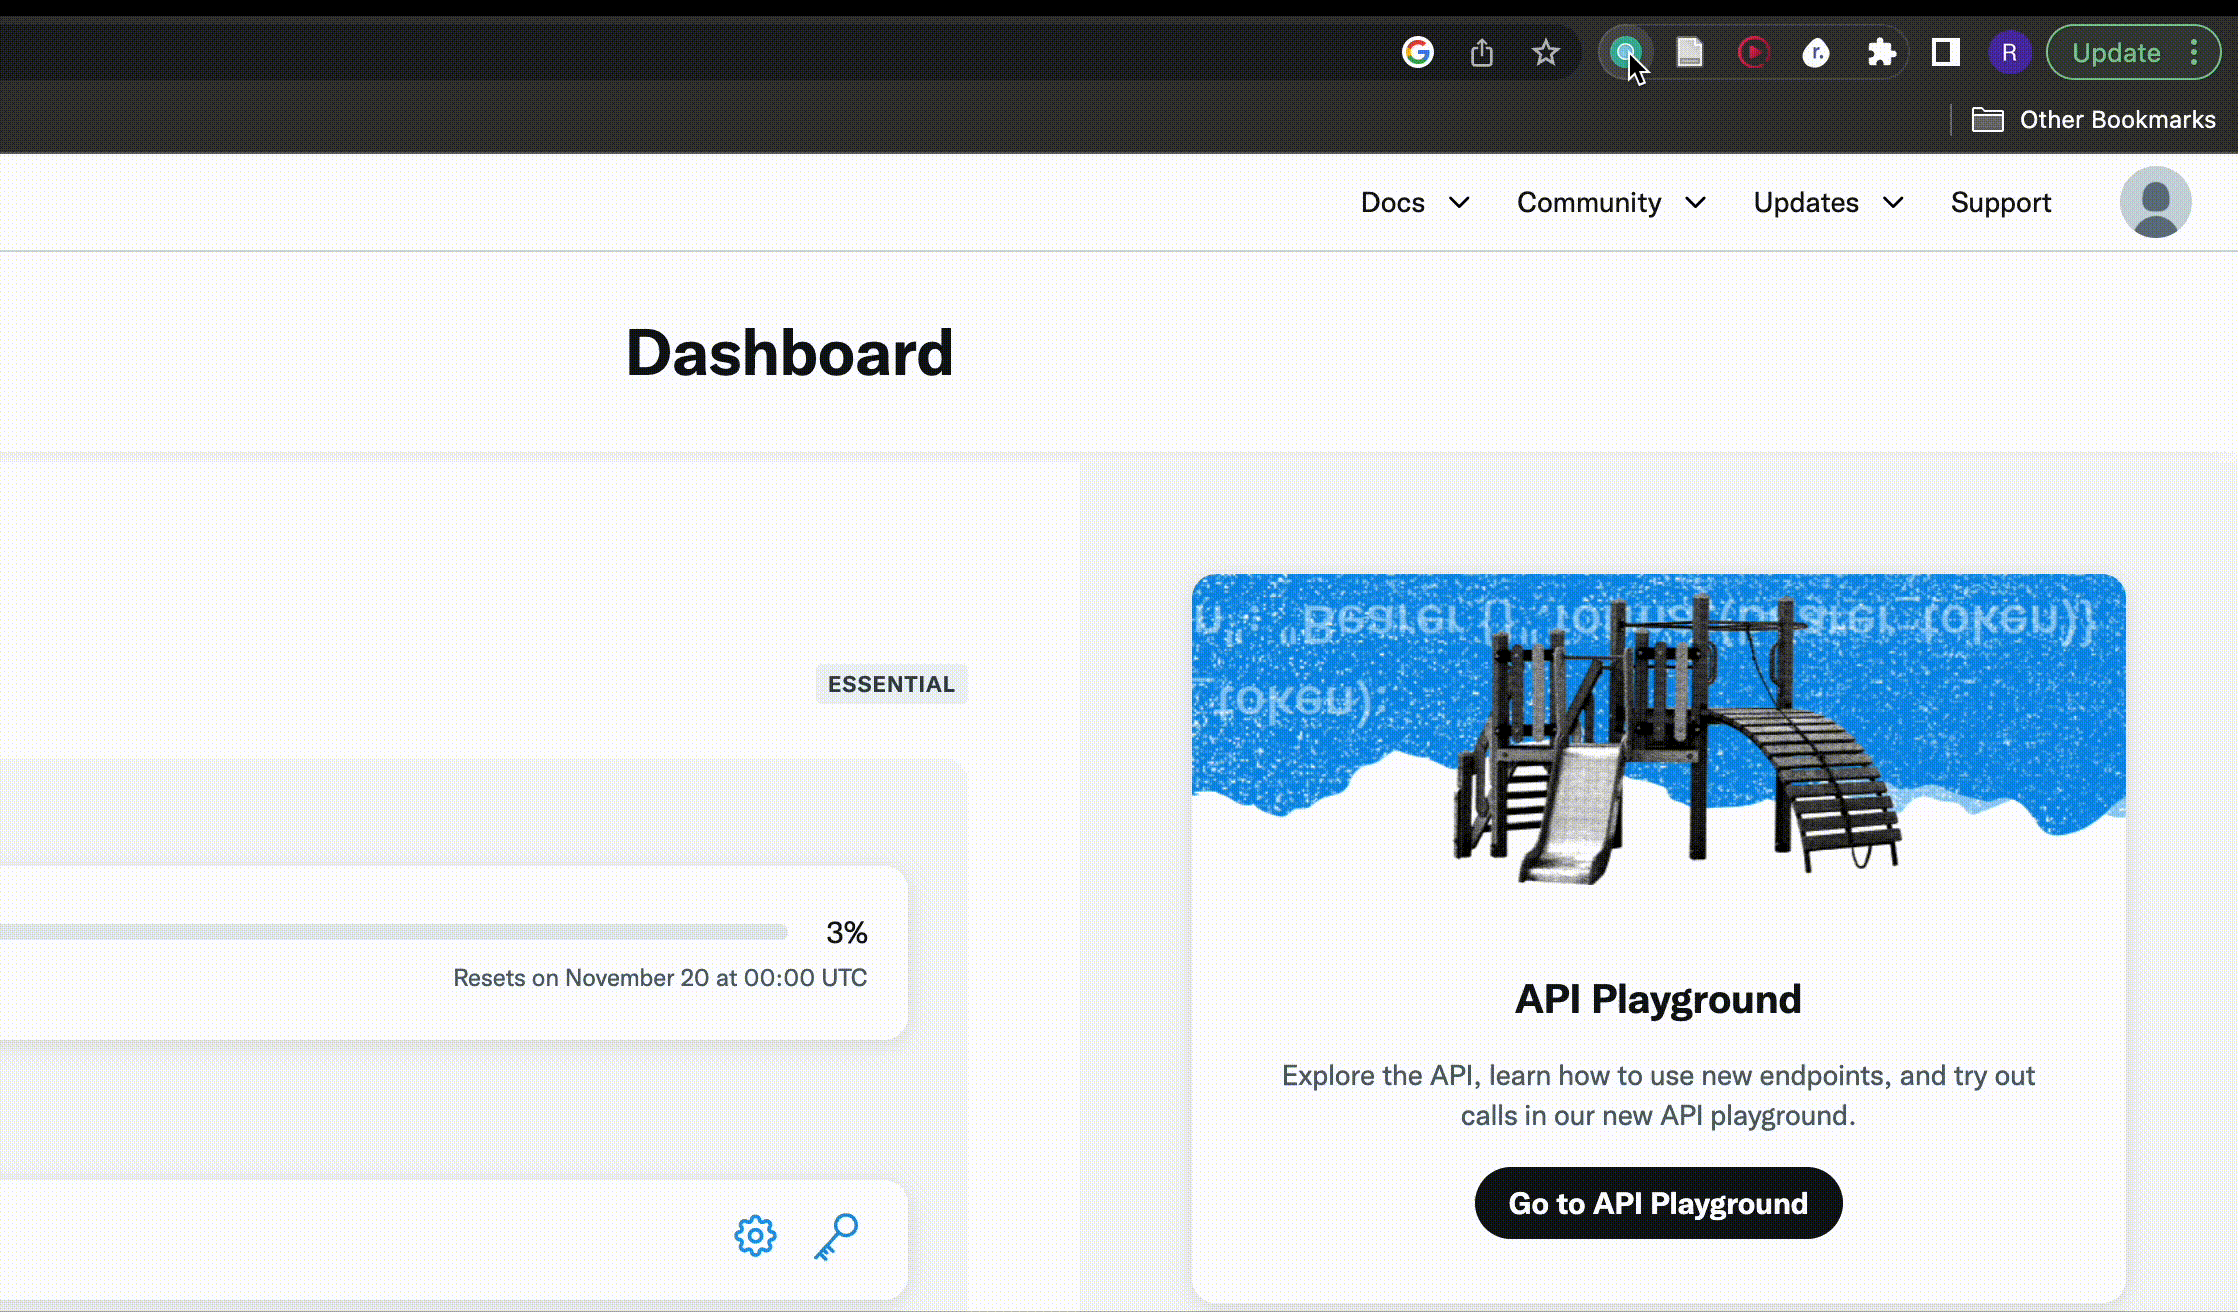Open the Extensions puzzle piece menu

[x=1881, y=52]
